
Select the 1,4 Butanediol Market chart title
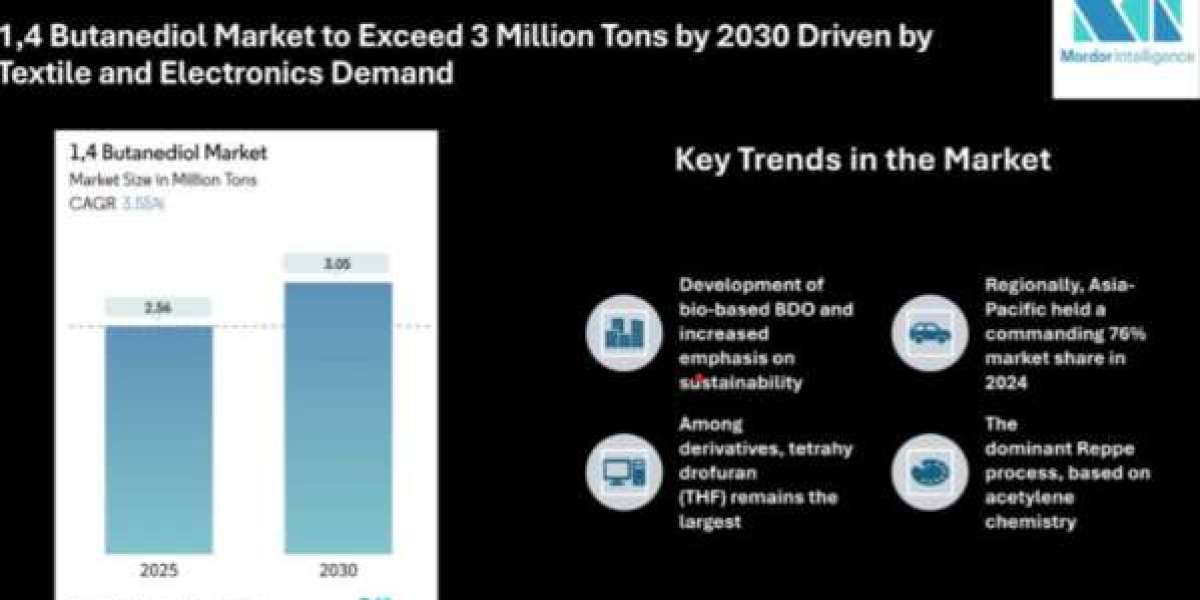point(168,154)
